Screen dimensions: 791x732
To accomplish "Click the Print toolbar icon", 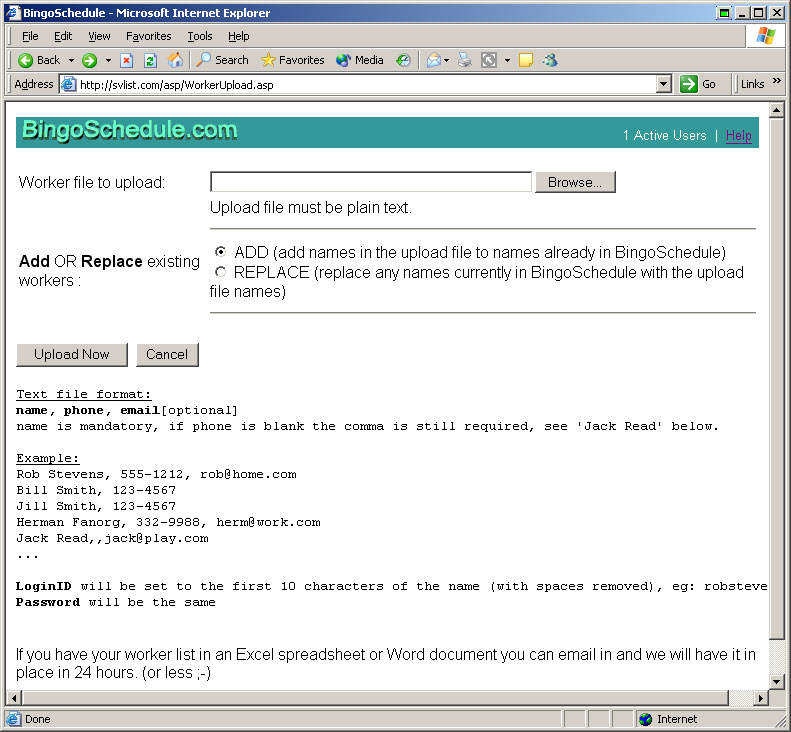I will [465, 61].
